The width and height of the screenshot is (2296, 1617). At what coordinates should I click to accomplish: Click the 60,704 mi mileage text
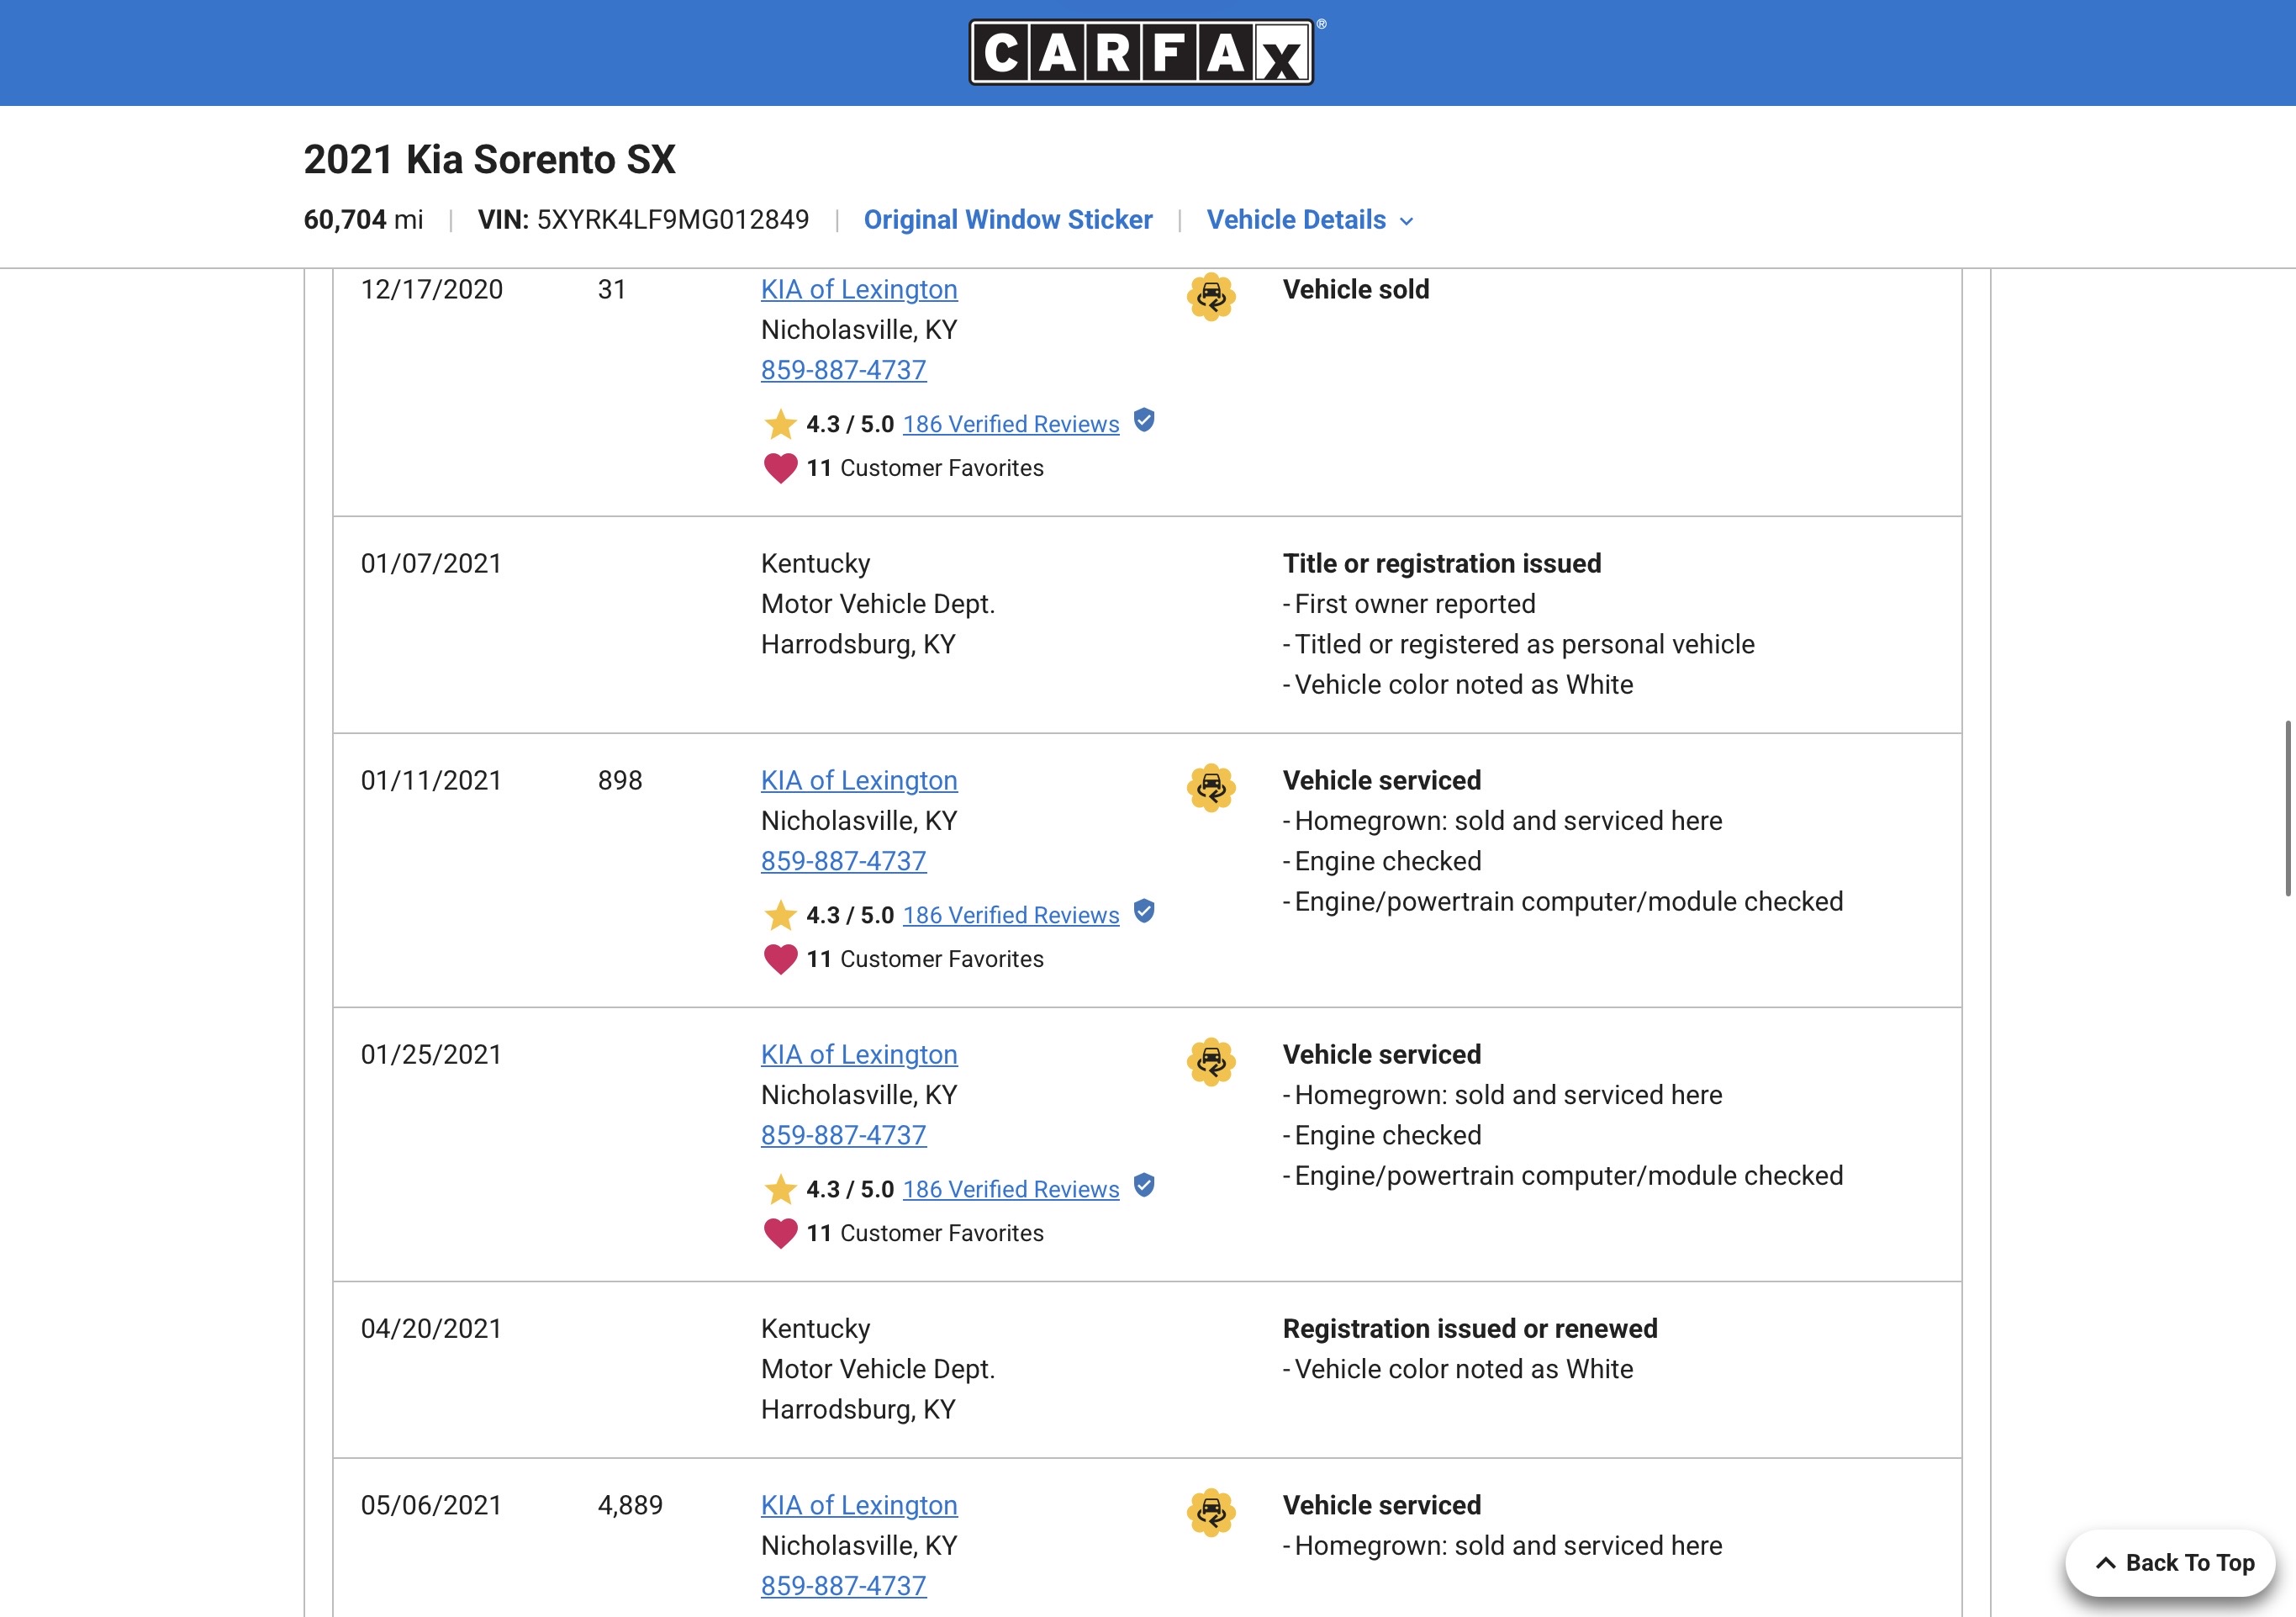(363, 220)
